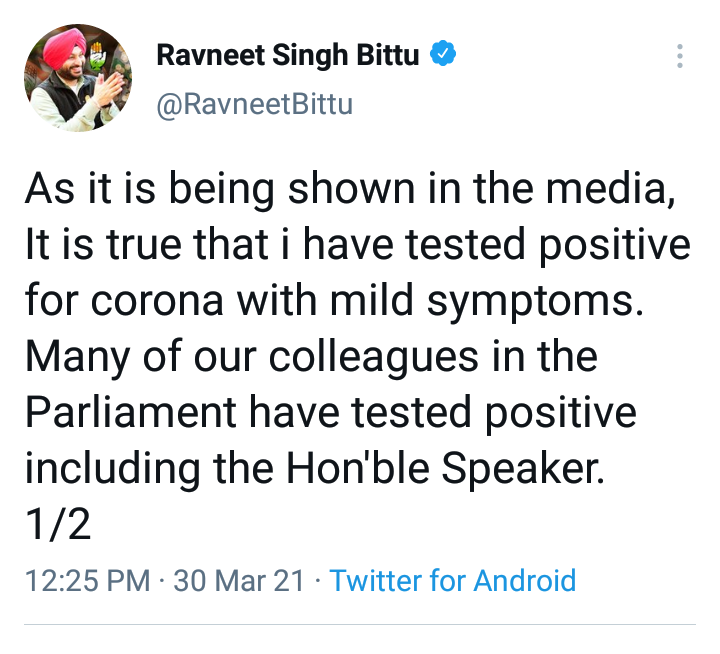Screen dimensions: 720x654
Task: Click the 12:25 PM timestamp
Action: click(87, 580)
